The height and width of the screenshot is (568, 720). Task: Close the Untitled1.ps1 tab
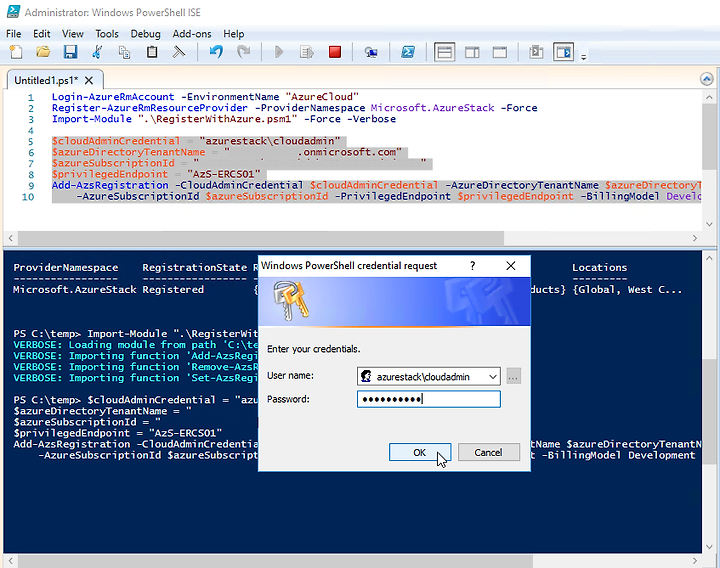[x=89, y=80]
